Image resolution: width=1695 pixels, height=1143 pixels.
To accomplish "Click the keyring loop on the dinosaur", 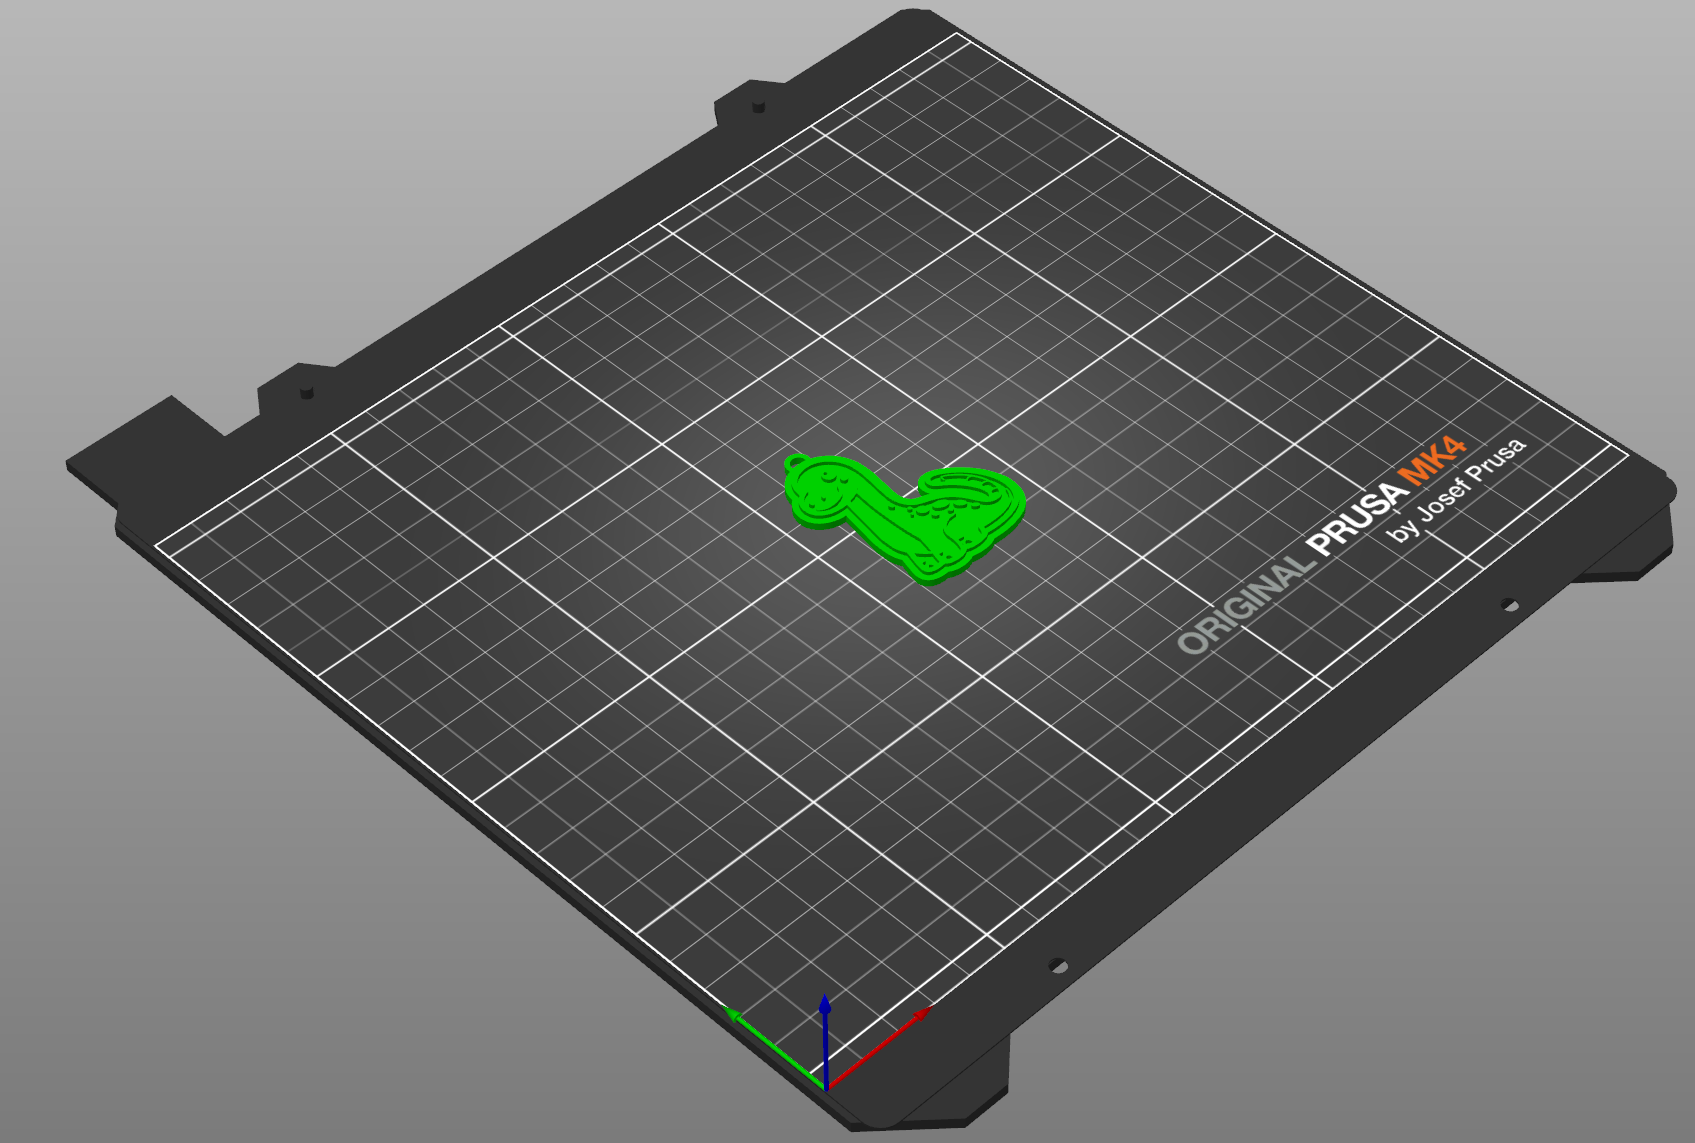I will tap(796, 462).
